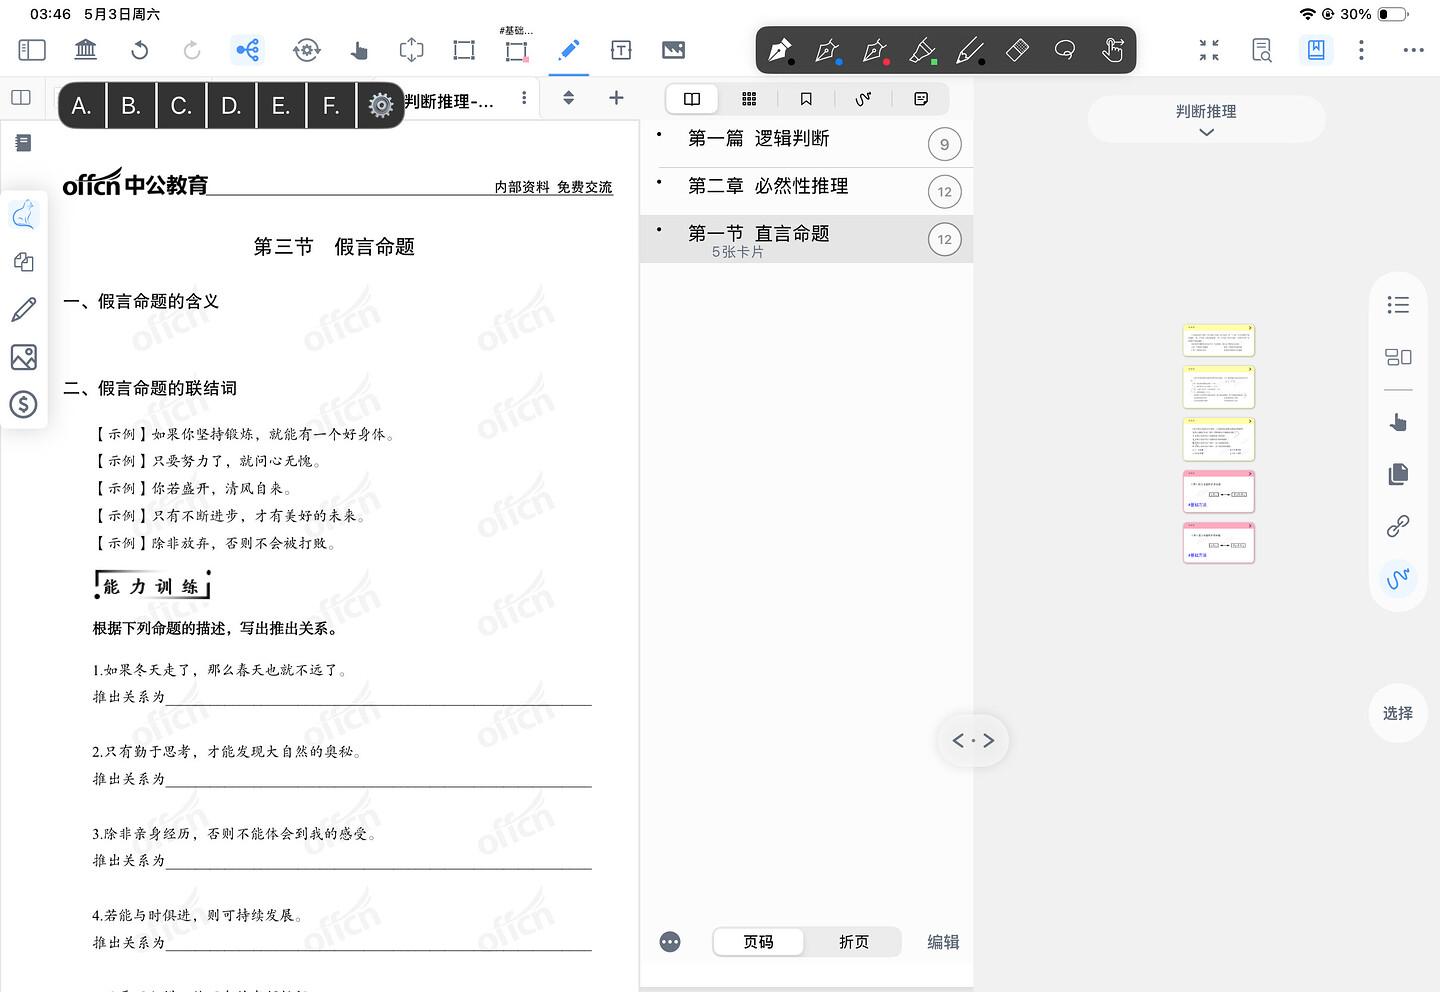Toggle the blue bookmark notebook icon
The image size is (1440, 992).
pos(1316,50)
